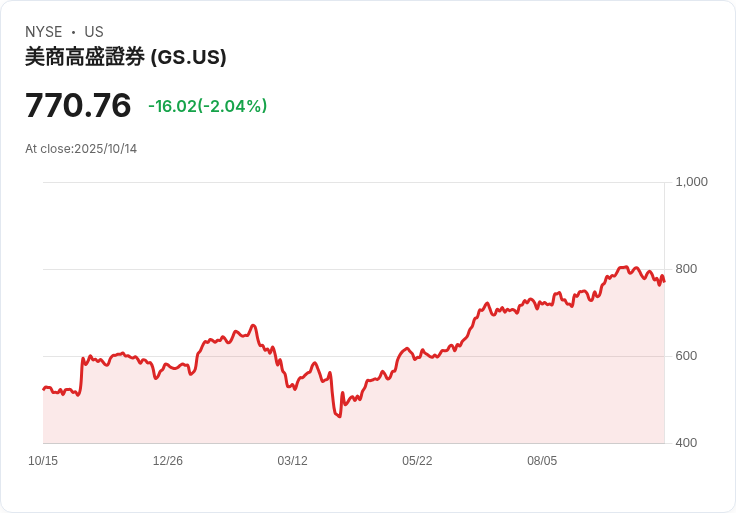The image size is (736, 513).
Task: Select the 08/05 date axis label
Action: tap(542, 461)
